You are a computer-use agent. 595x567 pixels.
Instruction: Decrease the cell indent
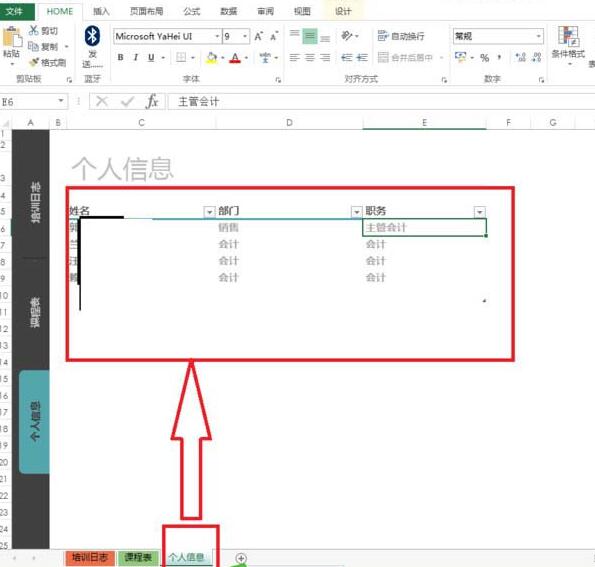click(x=346, y=57)
